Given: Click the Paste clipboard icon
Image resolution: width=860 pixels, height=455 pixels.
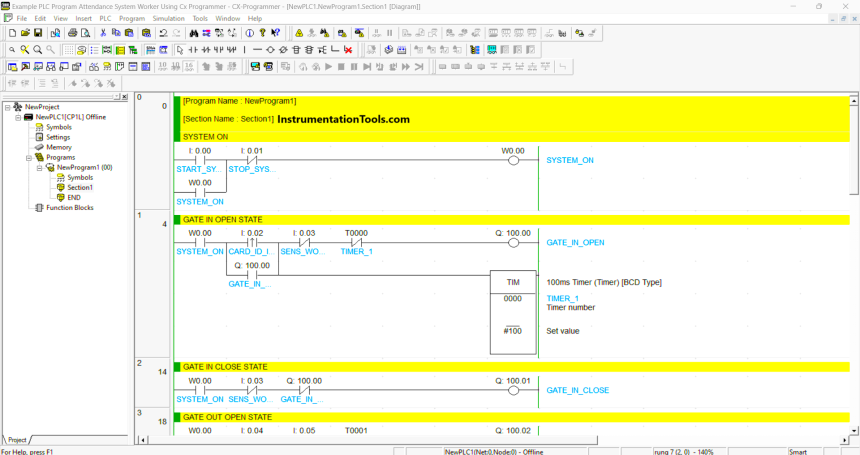Looking at the screenshot, I should (x=129, y=33).
